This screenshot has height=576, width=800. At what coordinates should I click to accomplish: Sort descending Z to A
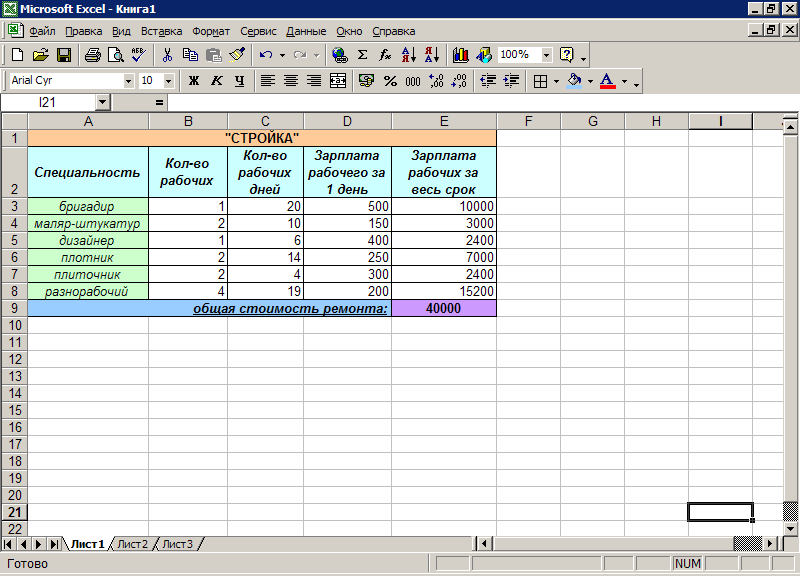click(432, 55)
